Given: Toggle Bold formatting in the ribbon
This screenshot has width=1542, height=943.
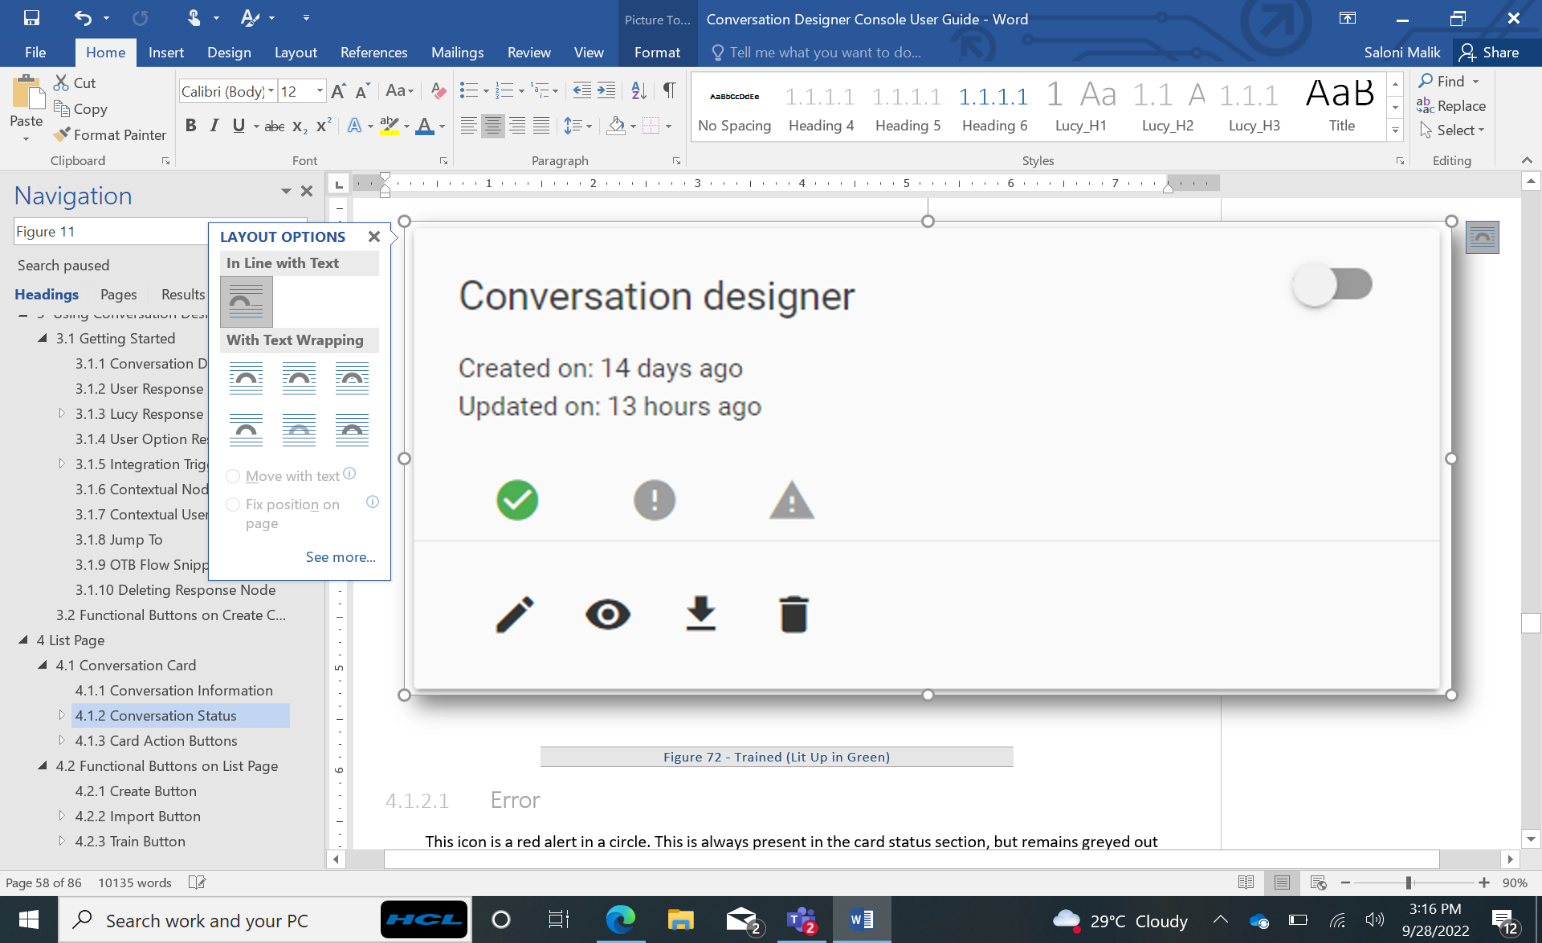Looking at the screenshot, I should coord(191,125).
